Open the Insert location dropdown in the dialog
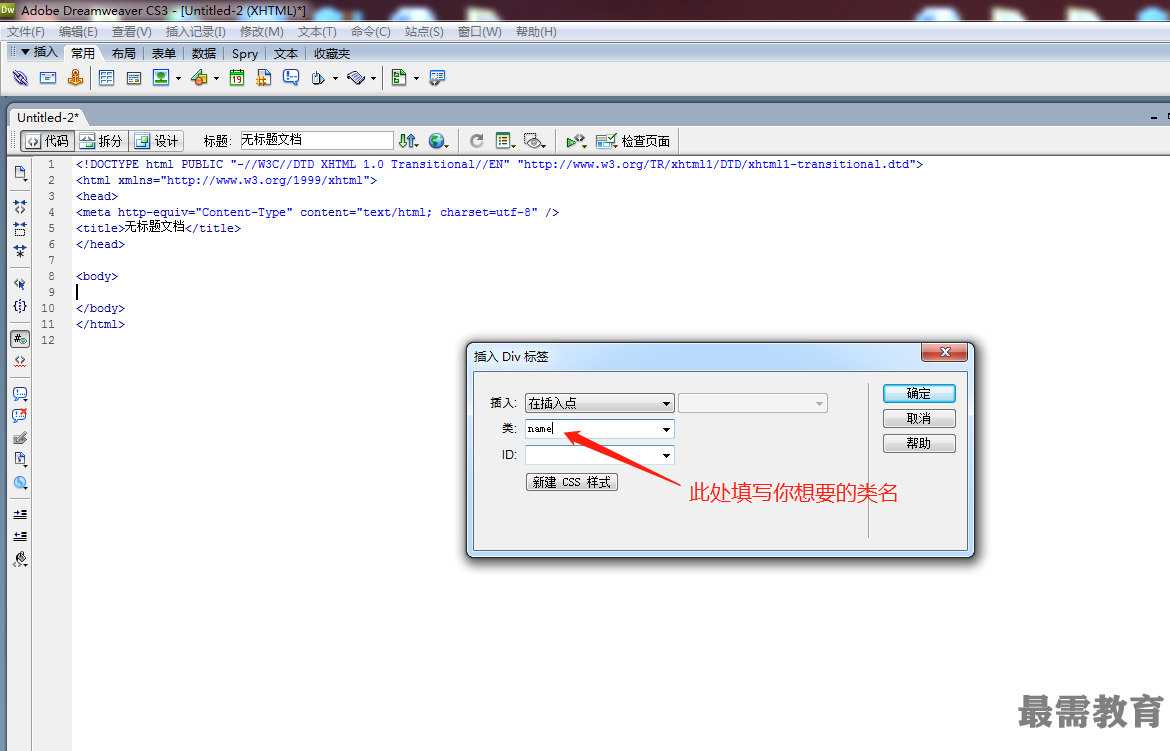Screen dimensions: 1170x751 tap(600, 403)
